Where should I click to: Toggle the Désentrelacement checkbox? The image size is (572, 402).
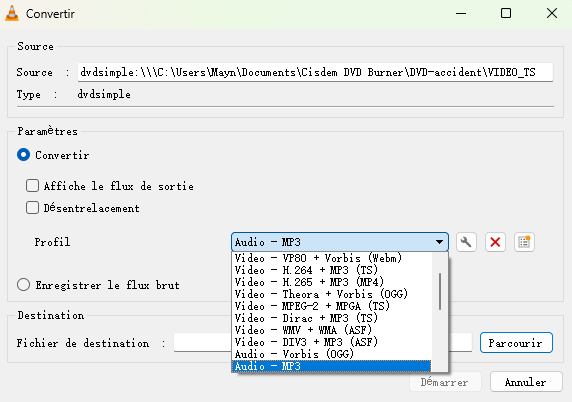click(x=32, y=208)
